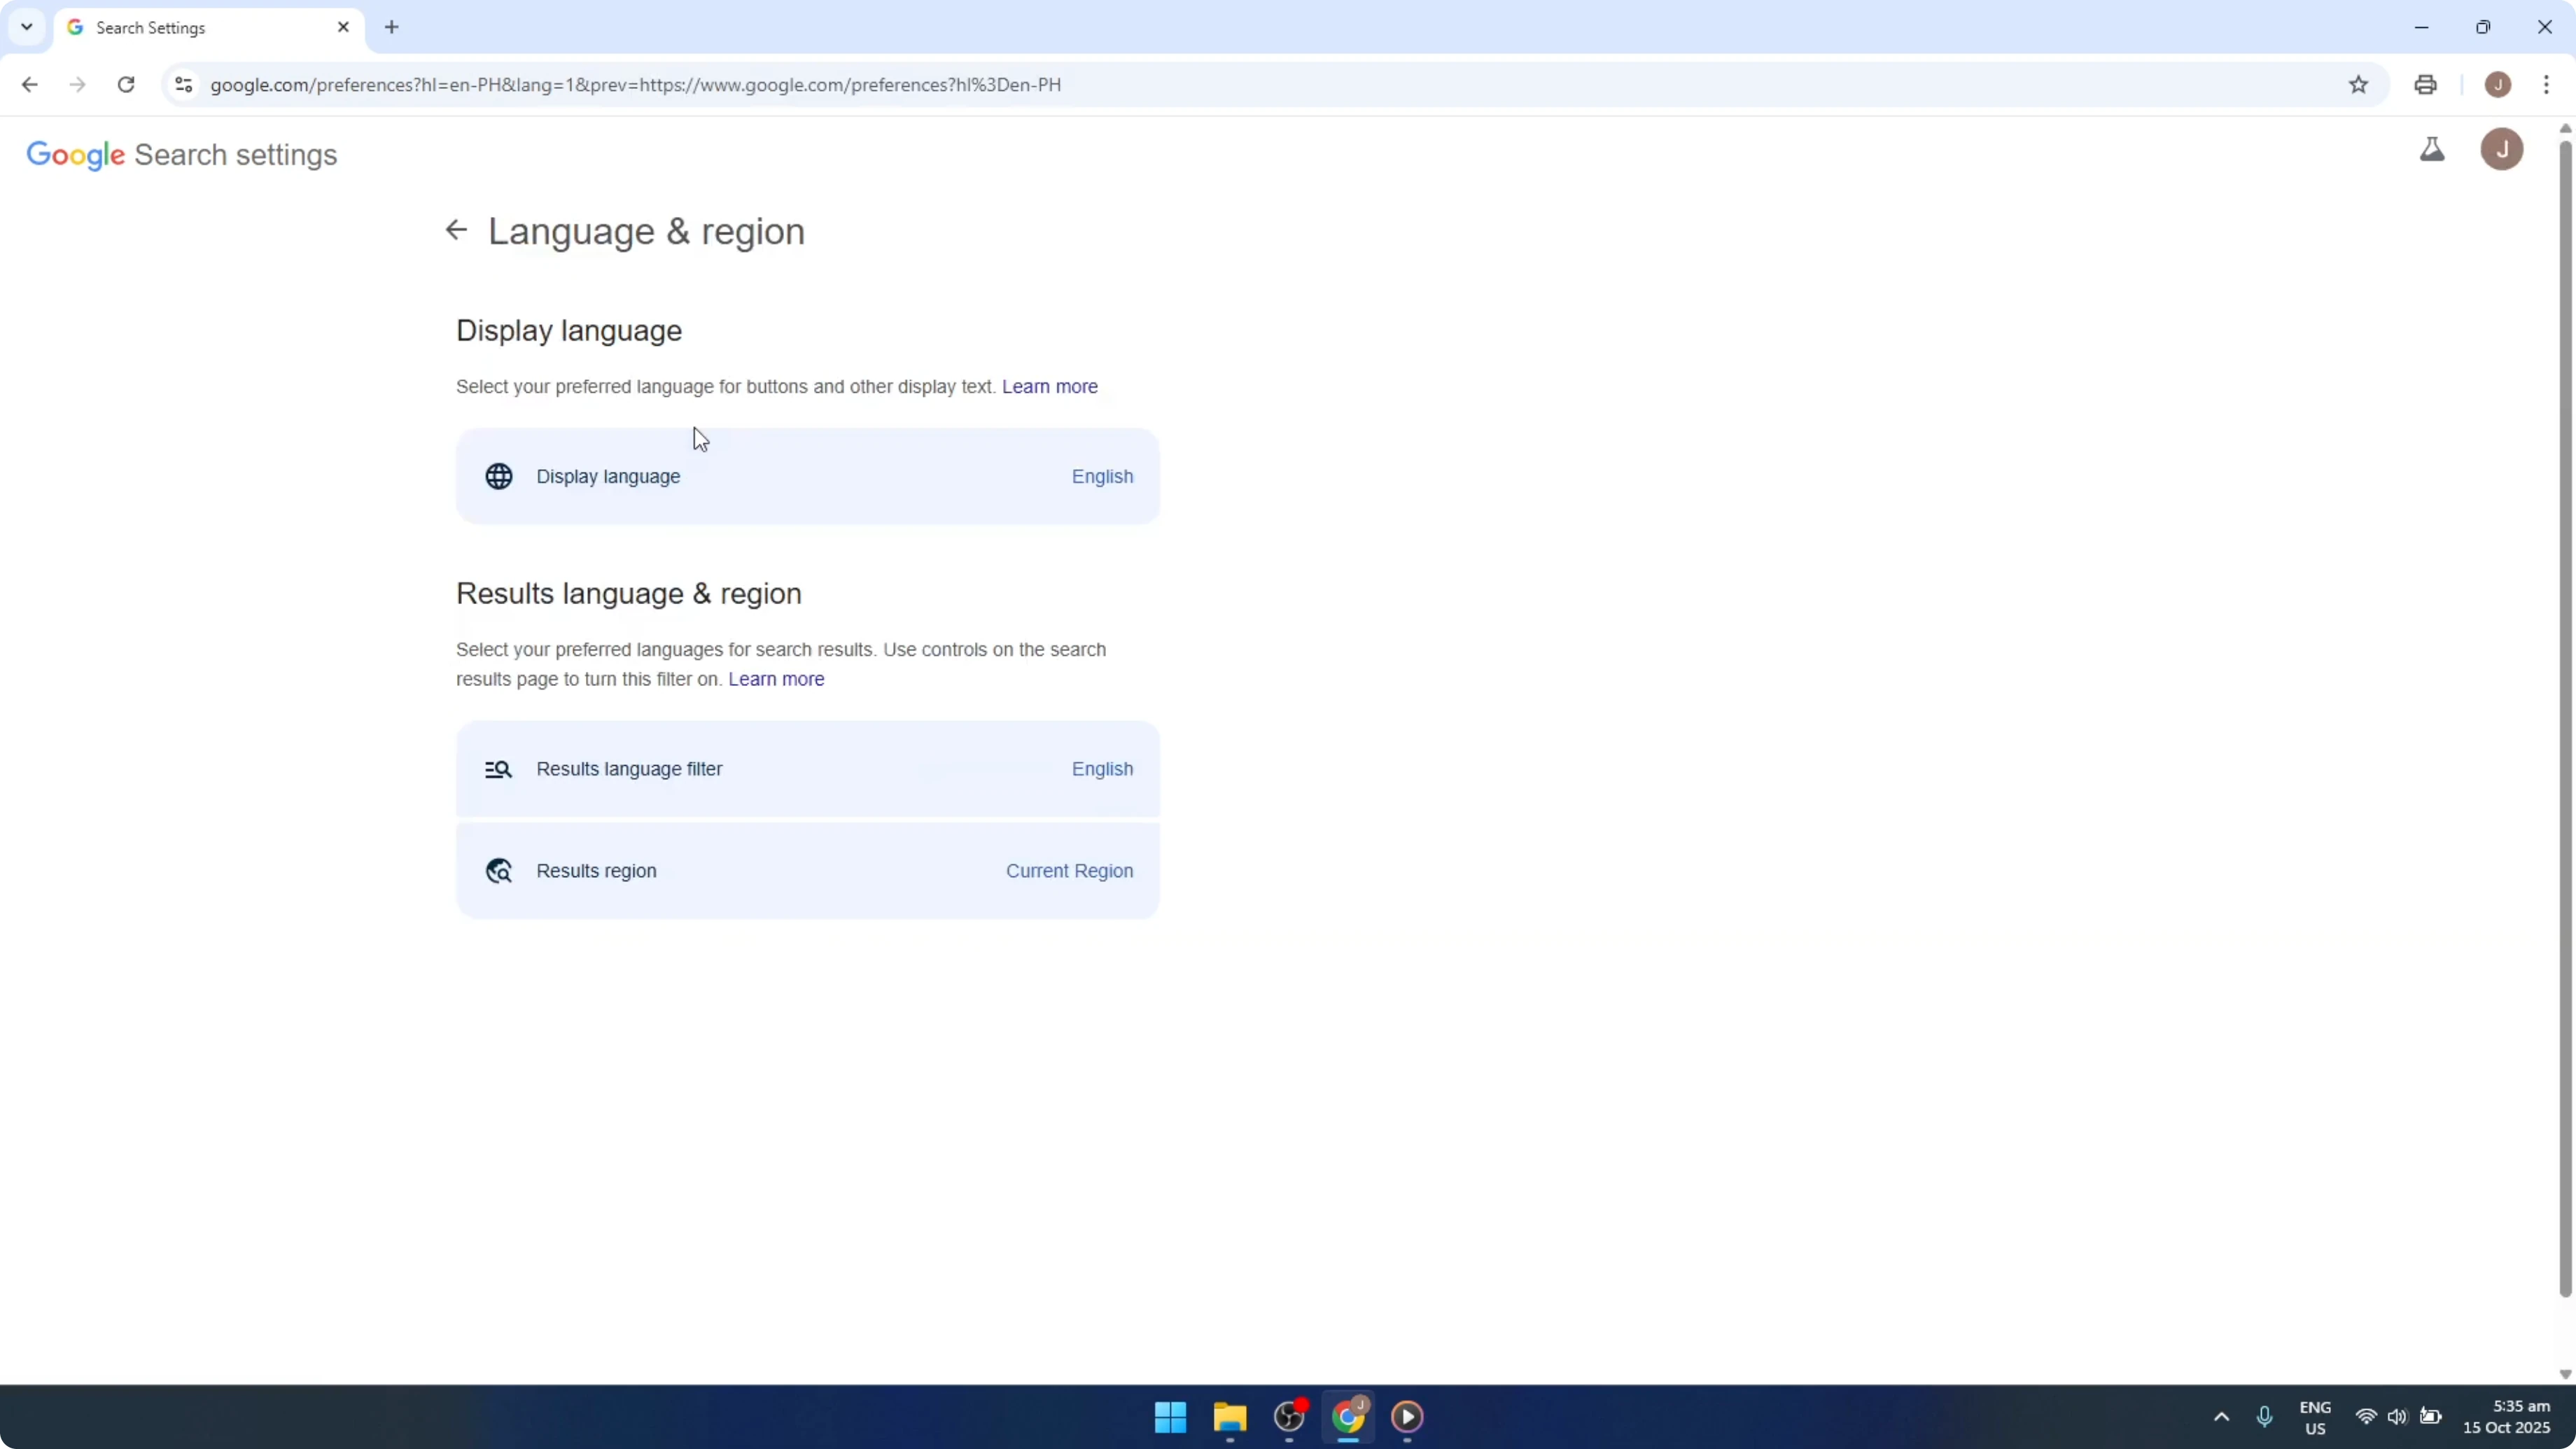Open Chrome from the taskbar
This screenshot has height=1449, width=2576.
click(1348, 1417)
